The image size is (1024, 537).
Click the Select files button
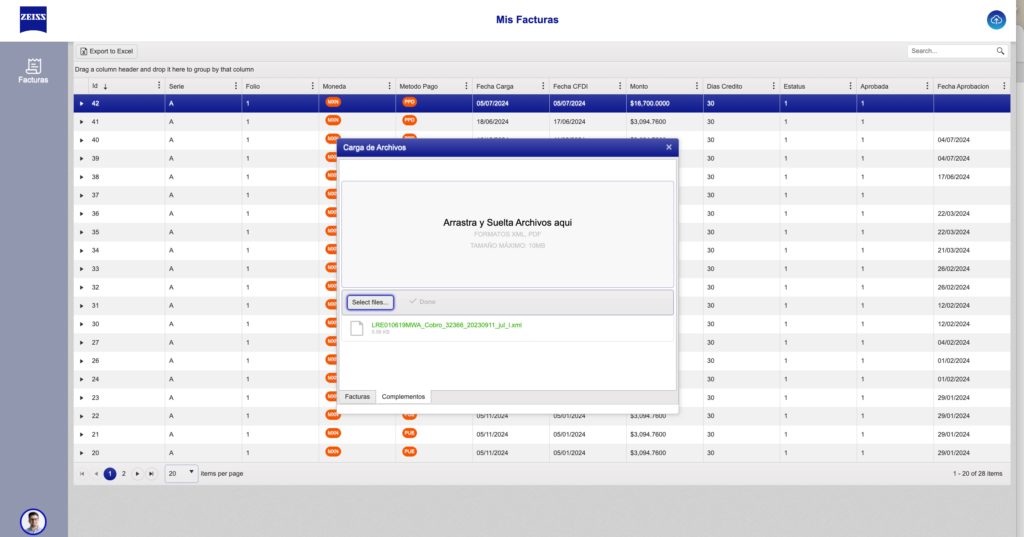click(370, 302)
